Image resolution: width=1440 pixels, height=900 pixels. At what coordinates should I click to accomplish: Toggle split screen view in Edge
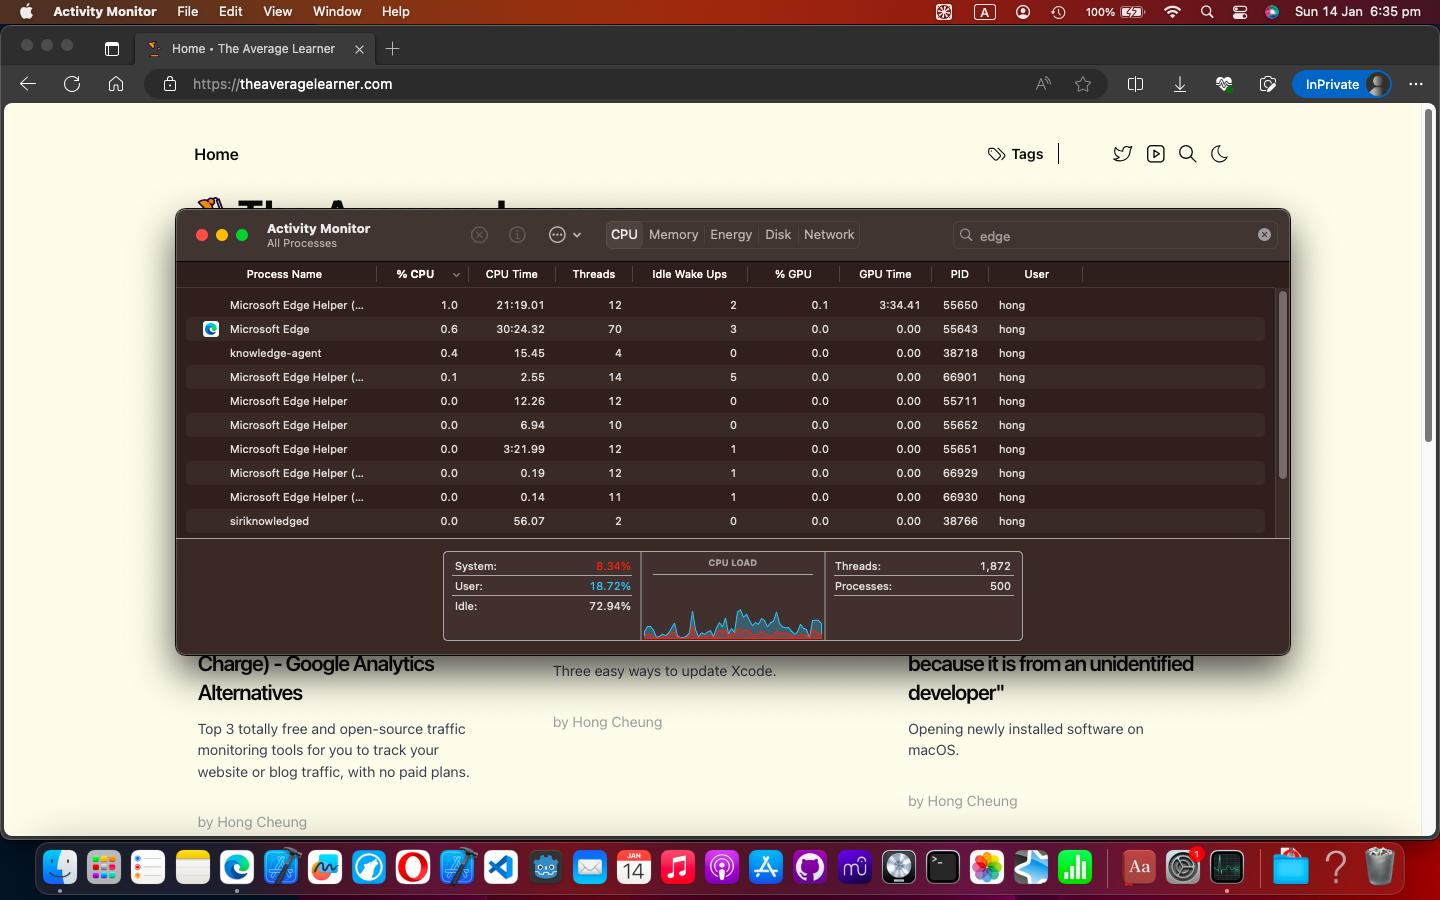pyautogui.click(x=1135, y=84)
